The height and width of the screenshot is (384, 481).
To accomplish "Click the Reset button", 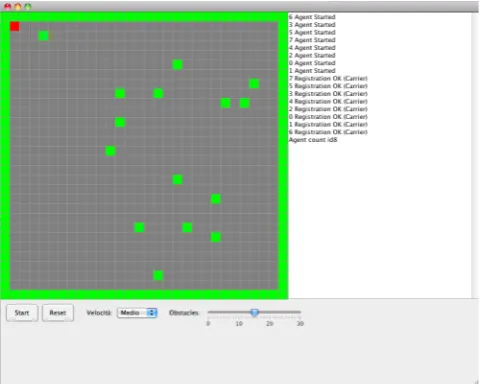I will point(58,313).
